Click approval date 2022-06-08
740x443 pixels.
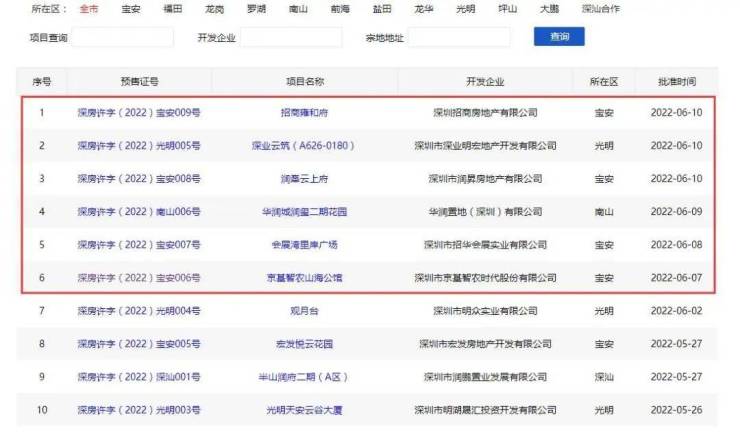676,245
